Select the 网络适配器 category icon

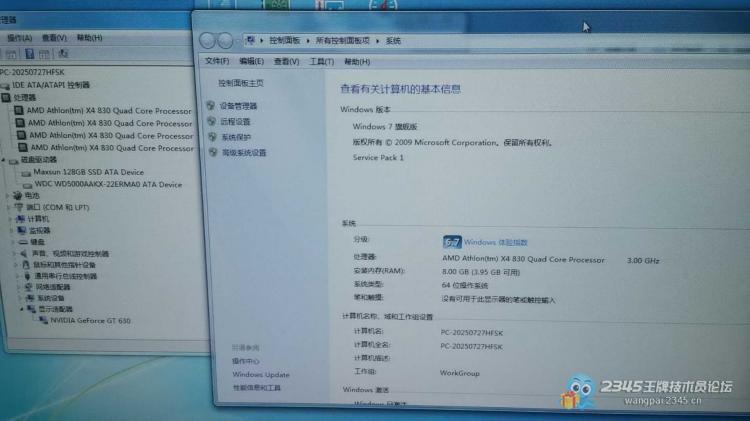29,287
